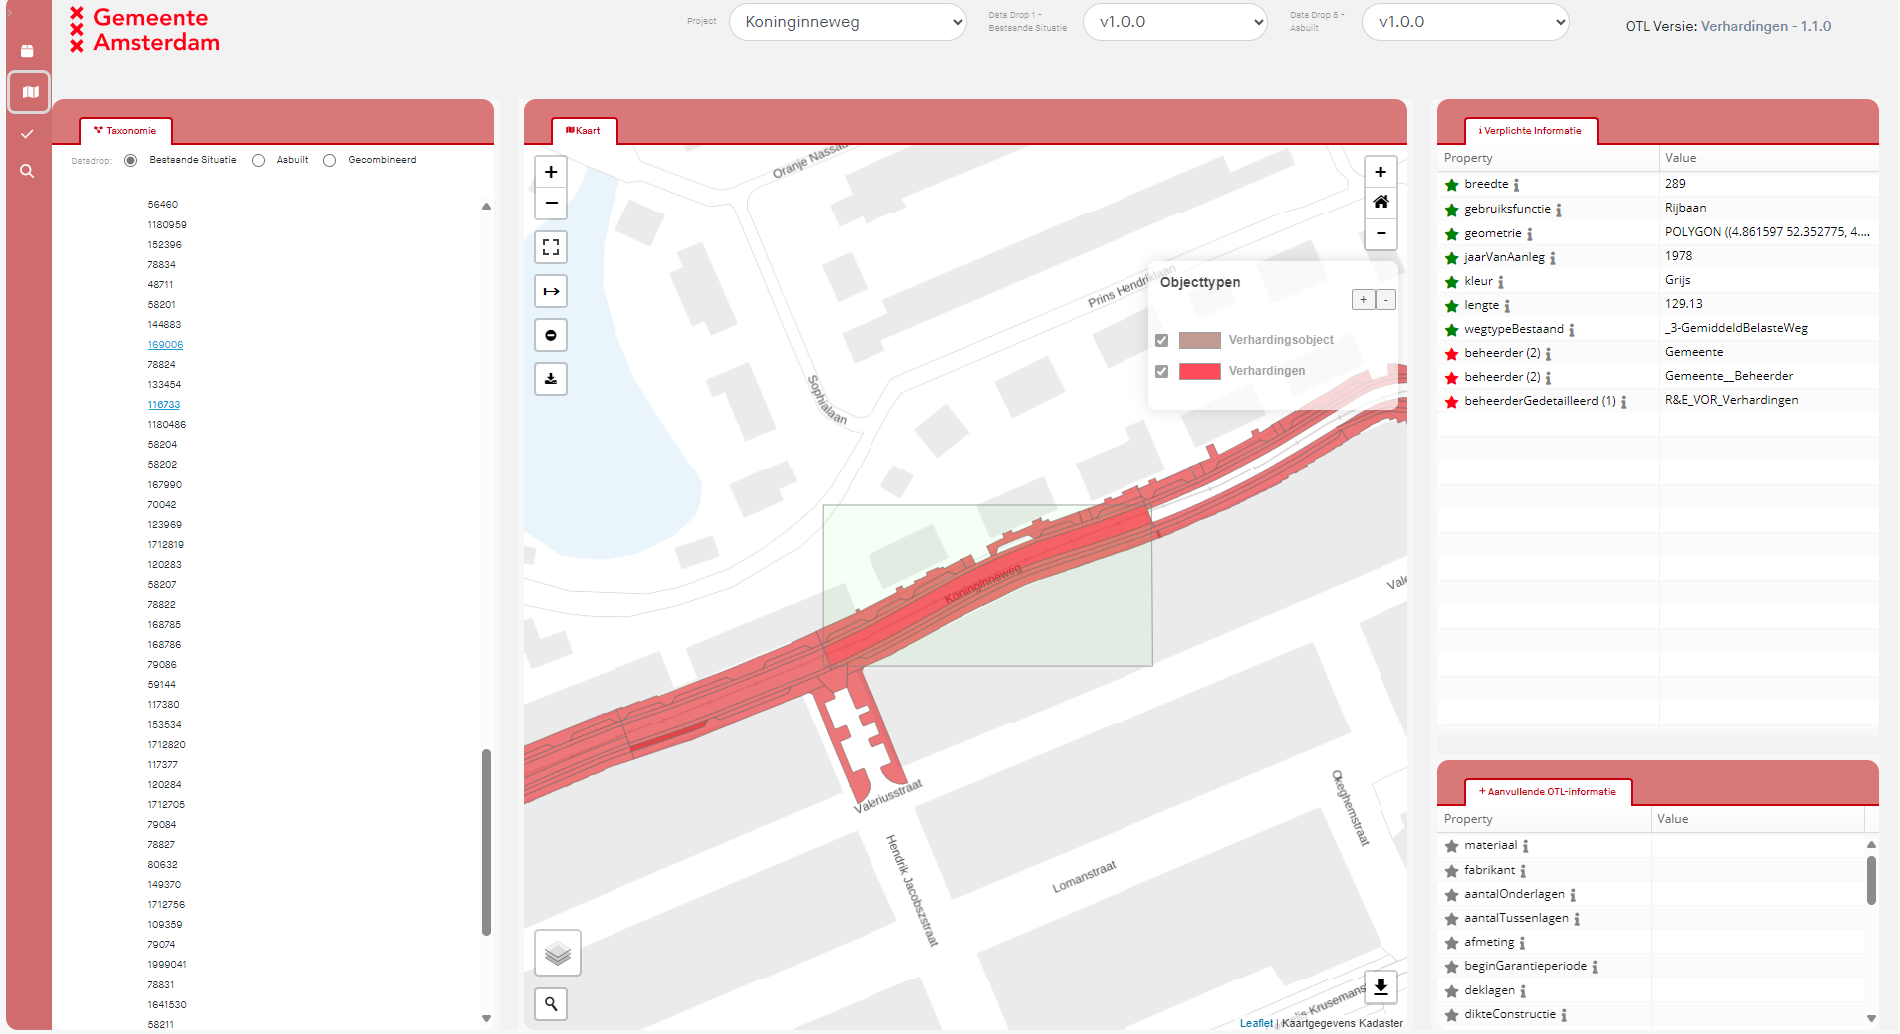Toggle Verhardingen layer checkbox

pos(1161,371)
